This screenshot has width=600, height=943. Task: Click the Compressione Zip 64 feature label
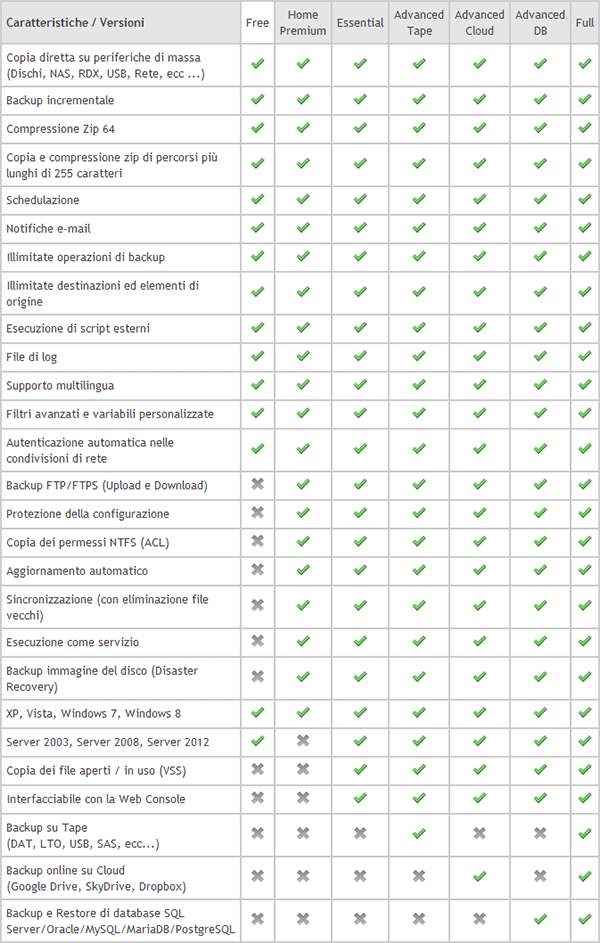pyautogui.click(x=60, y=129)
